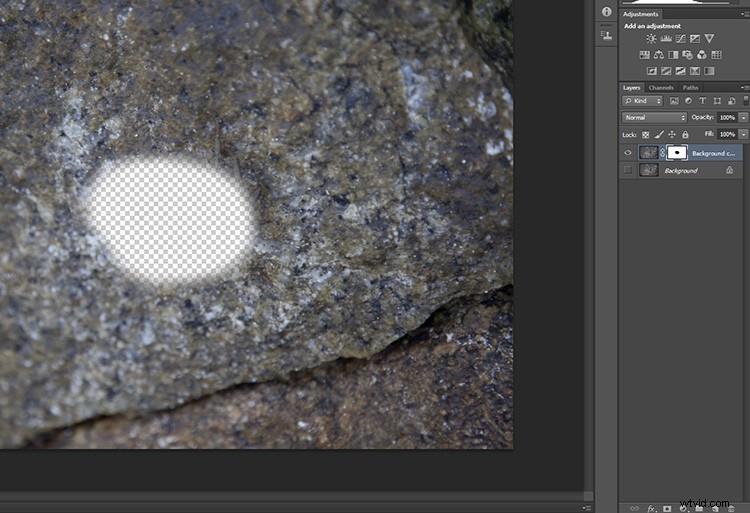Screen dimensions: 750x513
Task: Click the Link layers button
Action: (634, 509)
